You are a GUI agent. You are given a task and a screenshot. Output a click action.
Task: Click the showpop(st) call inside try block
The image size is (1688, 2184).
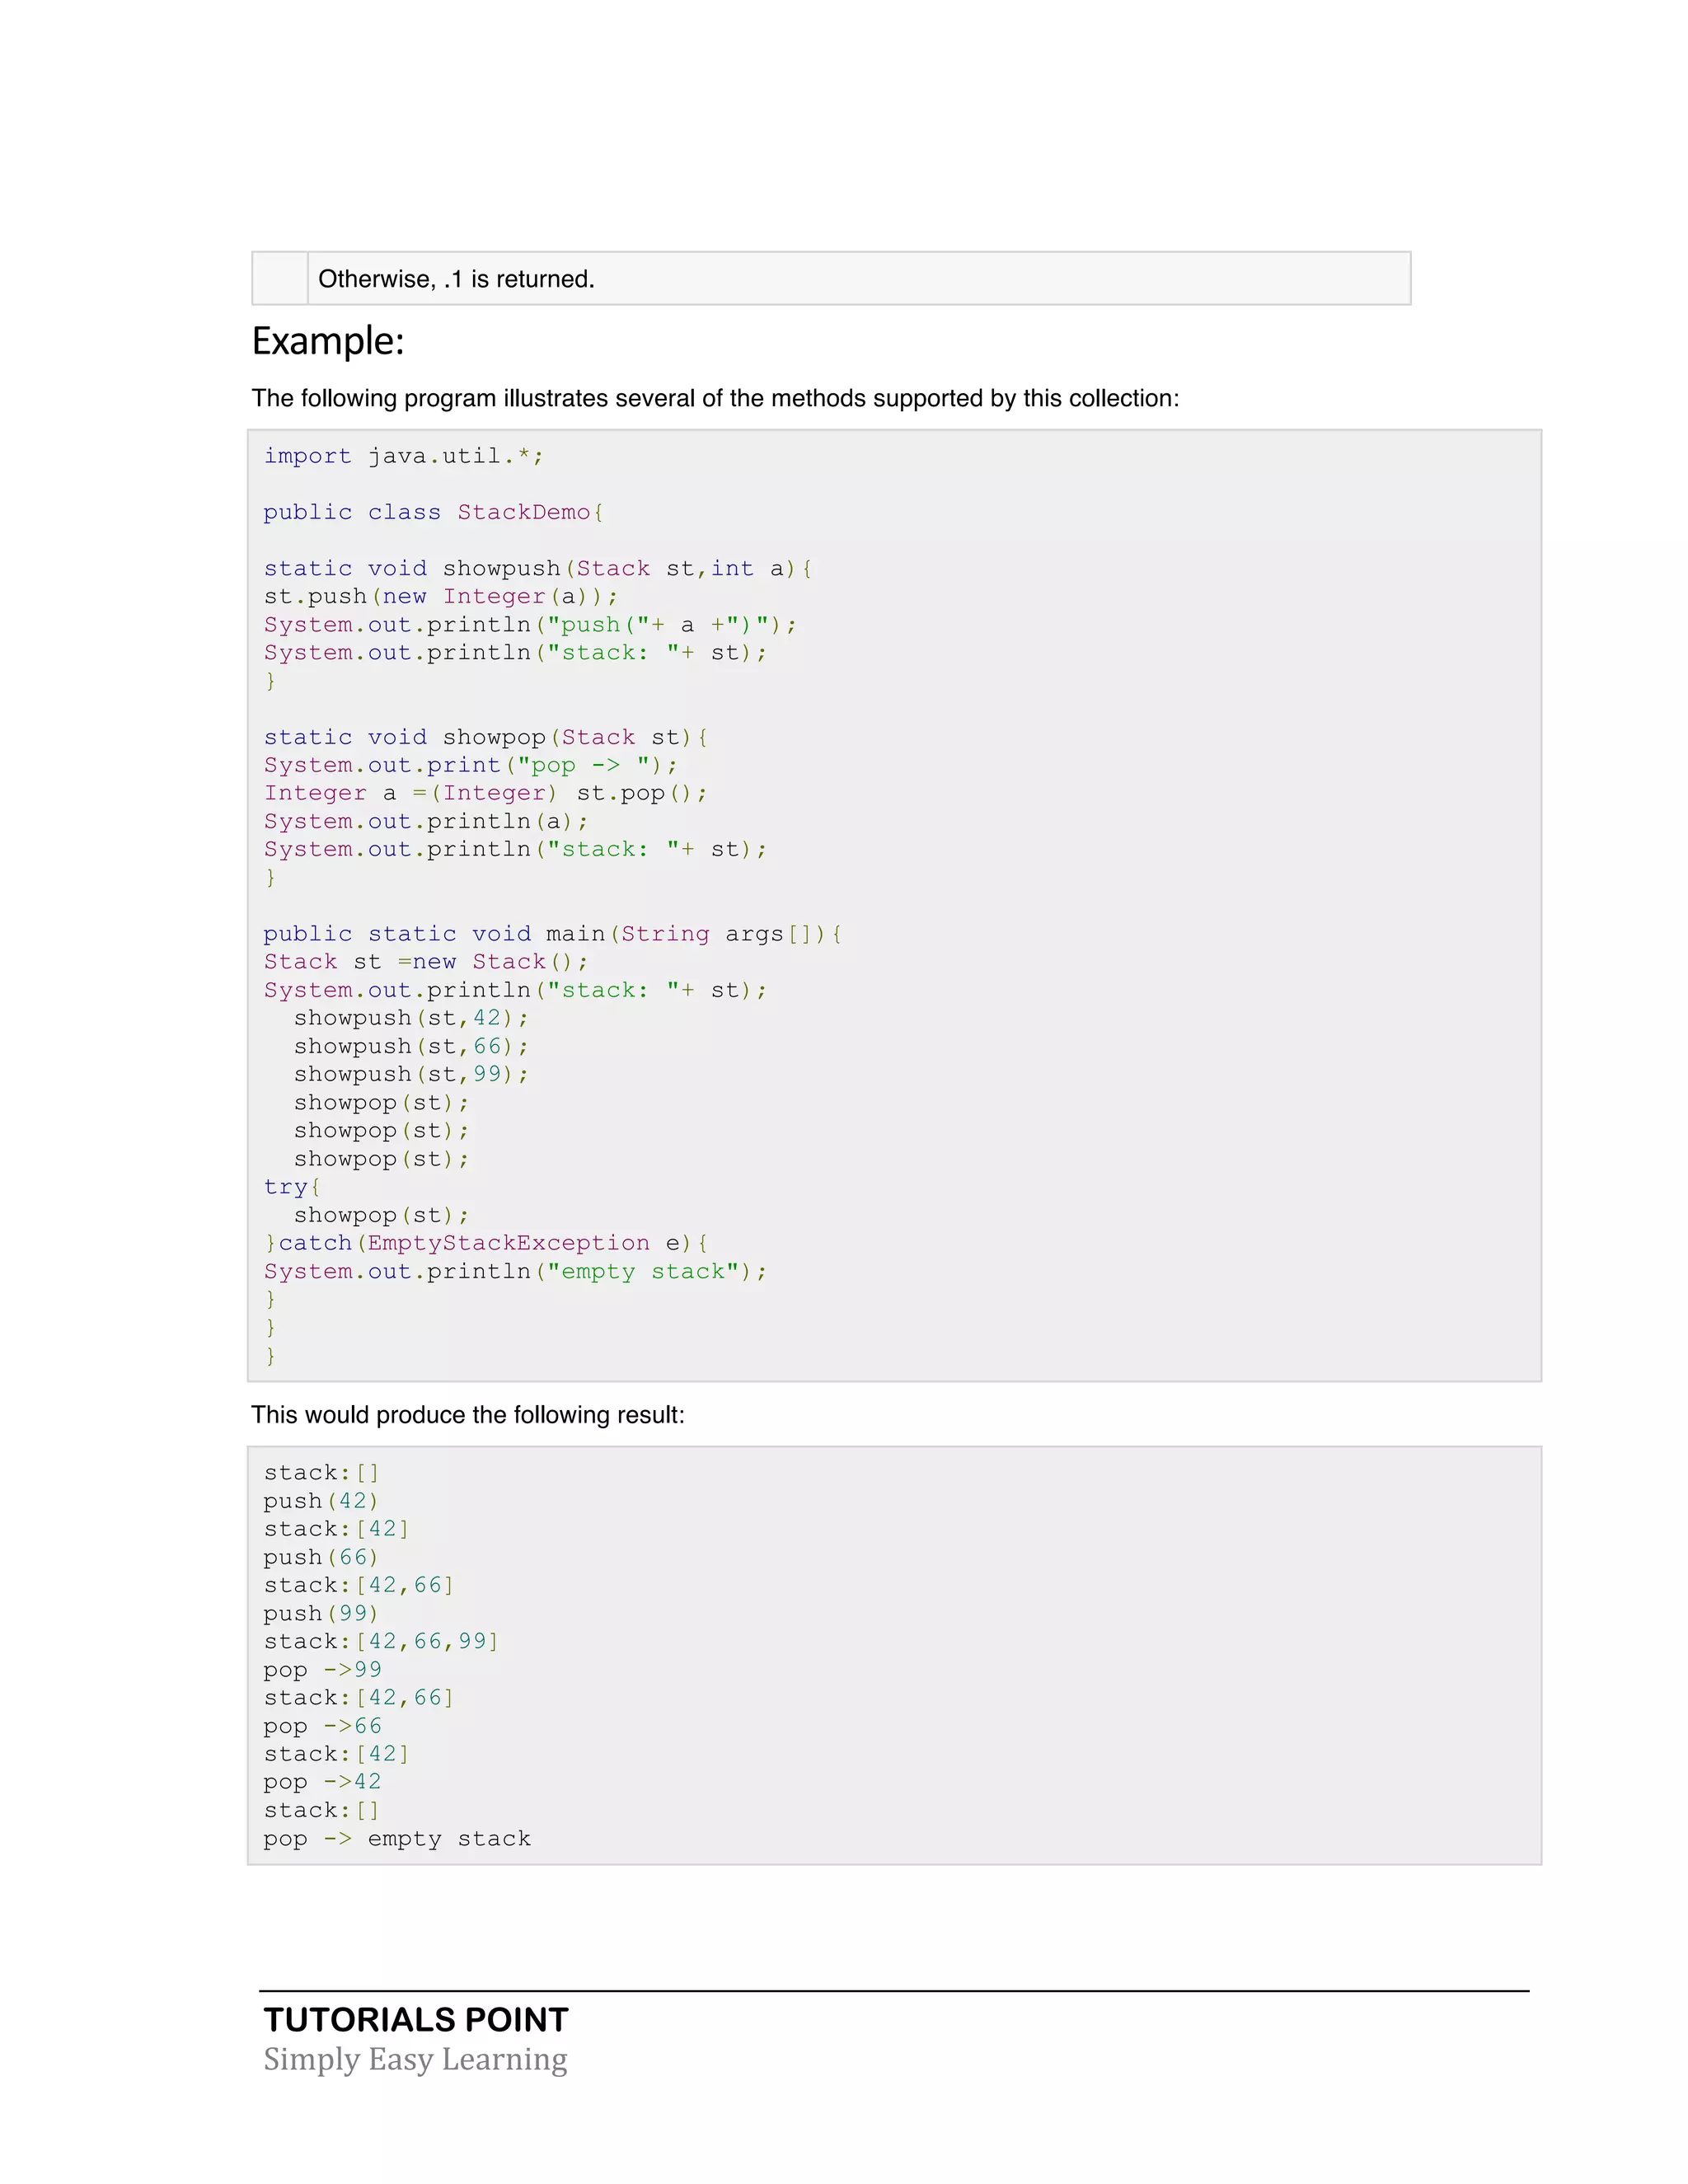[381, 1215]
